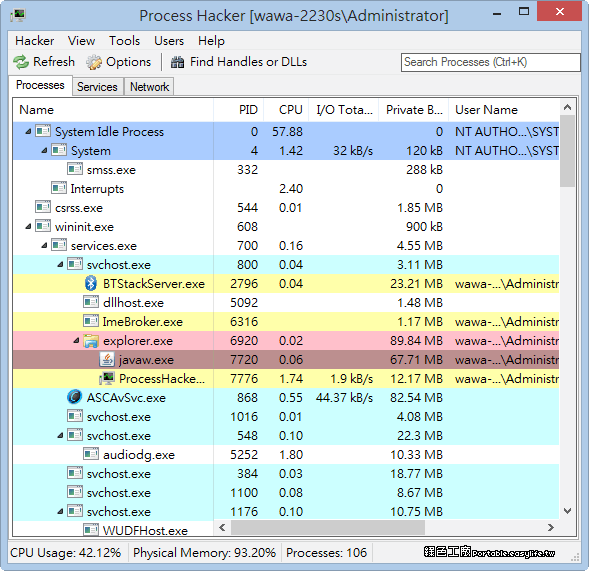Click the services.exe process icon

pyautogui.click(x=59, y=245)
